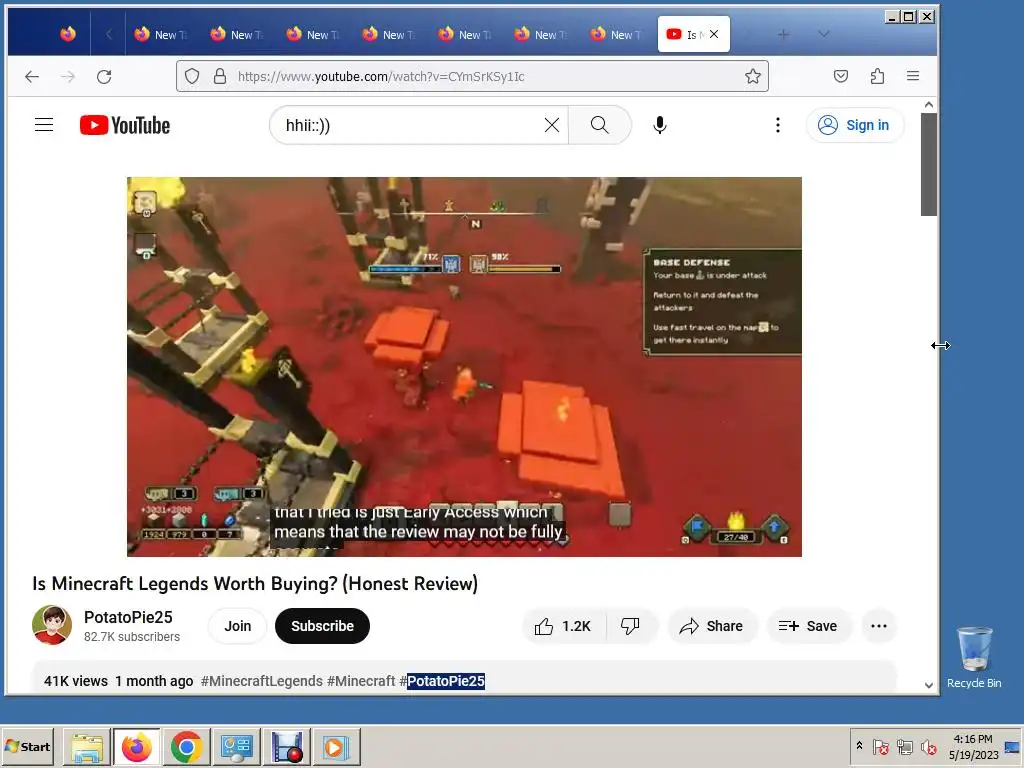Open more actions ellipsis menu

879,626
